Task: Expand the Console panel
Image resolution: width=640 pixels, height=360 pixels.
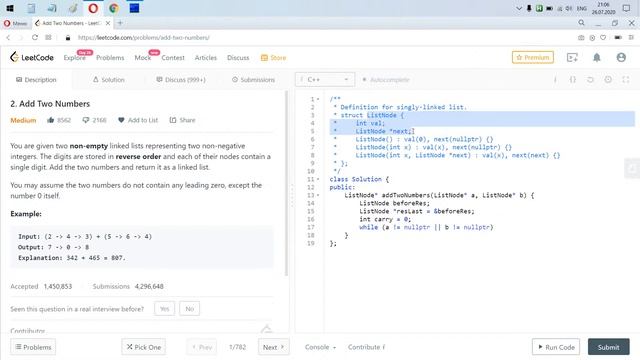Action: tap(320, 347)
